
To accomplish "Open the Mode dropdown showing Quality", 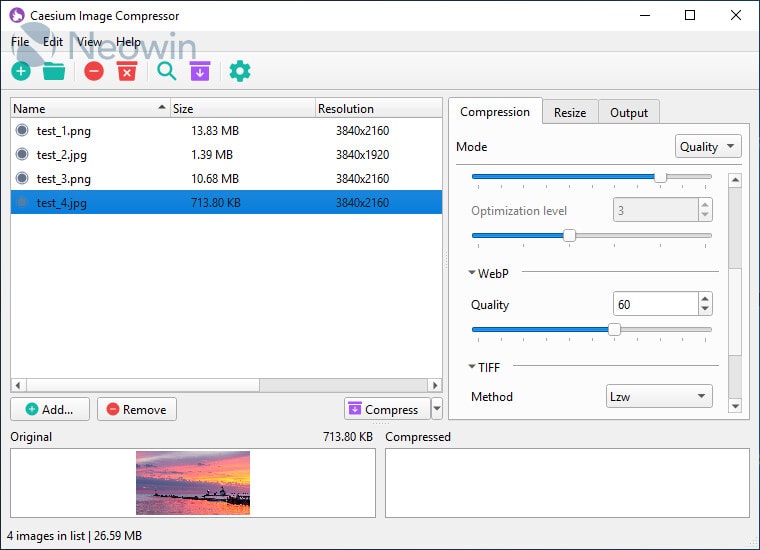I will (x=708, y=146).
